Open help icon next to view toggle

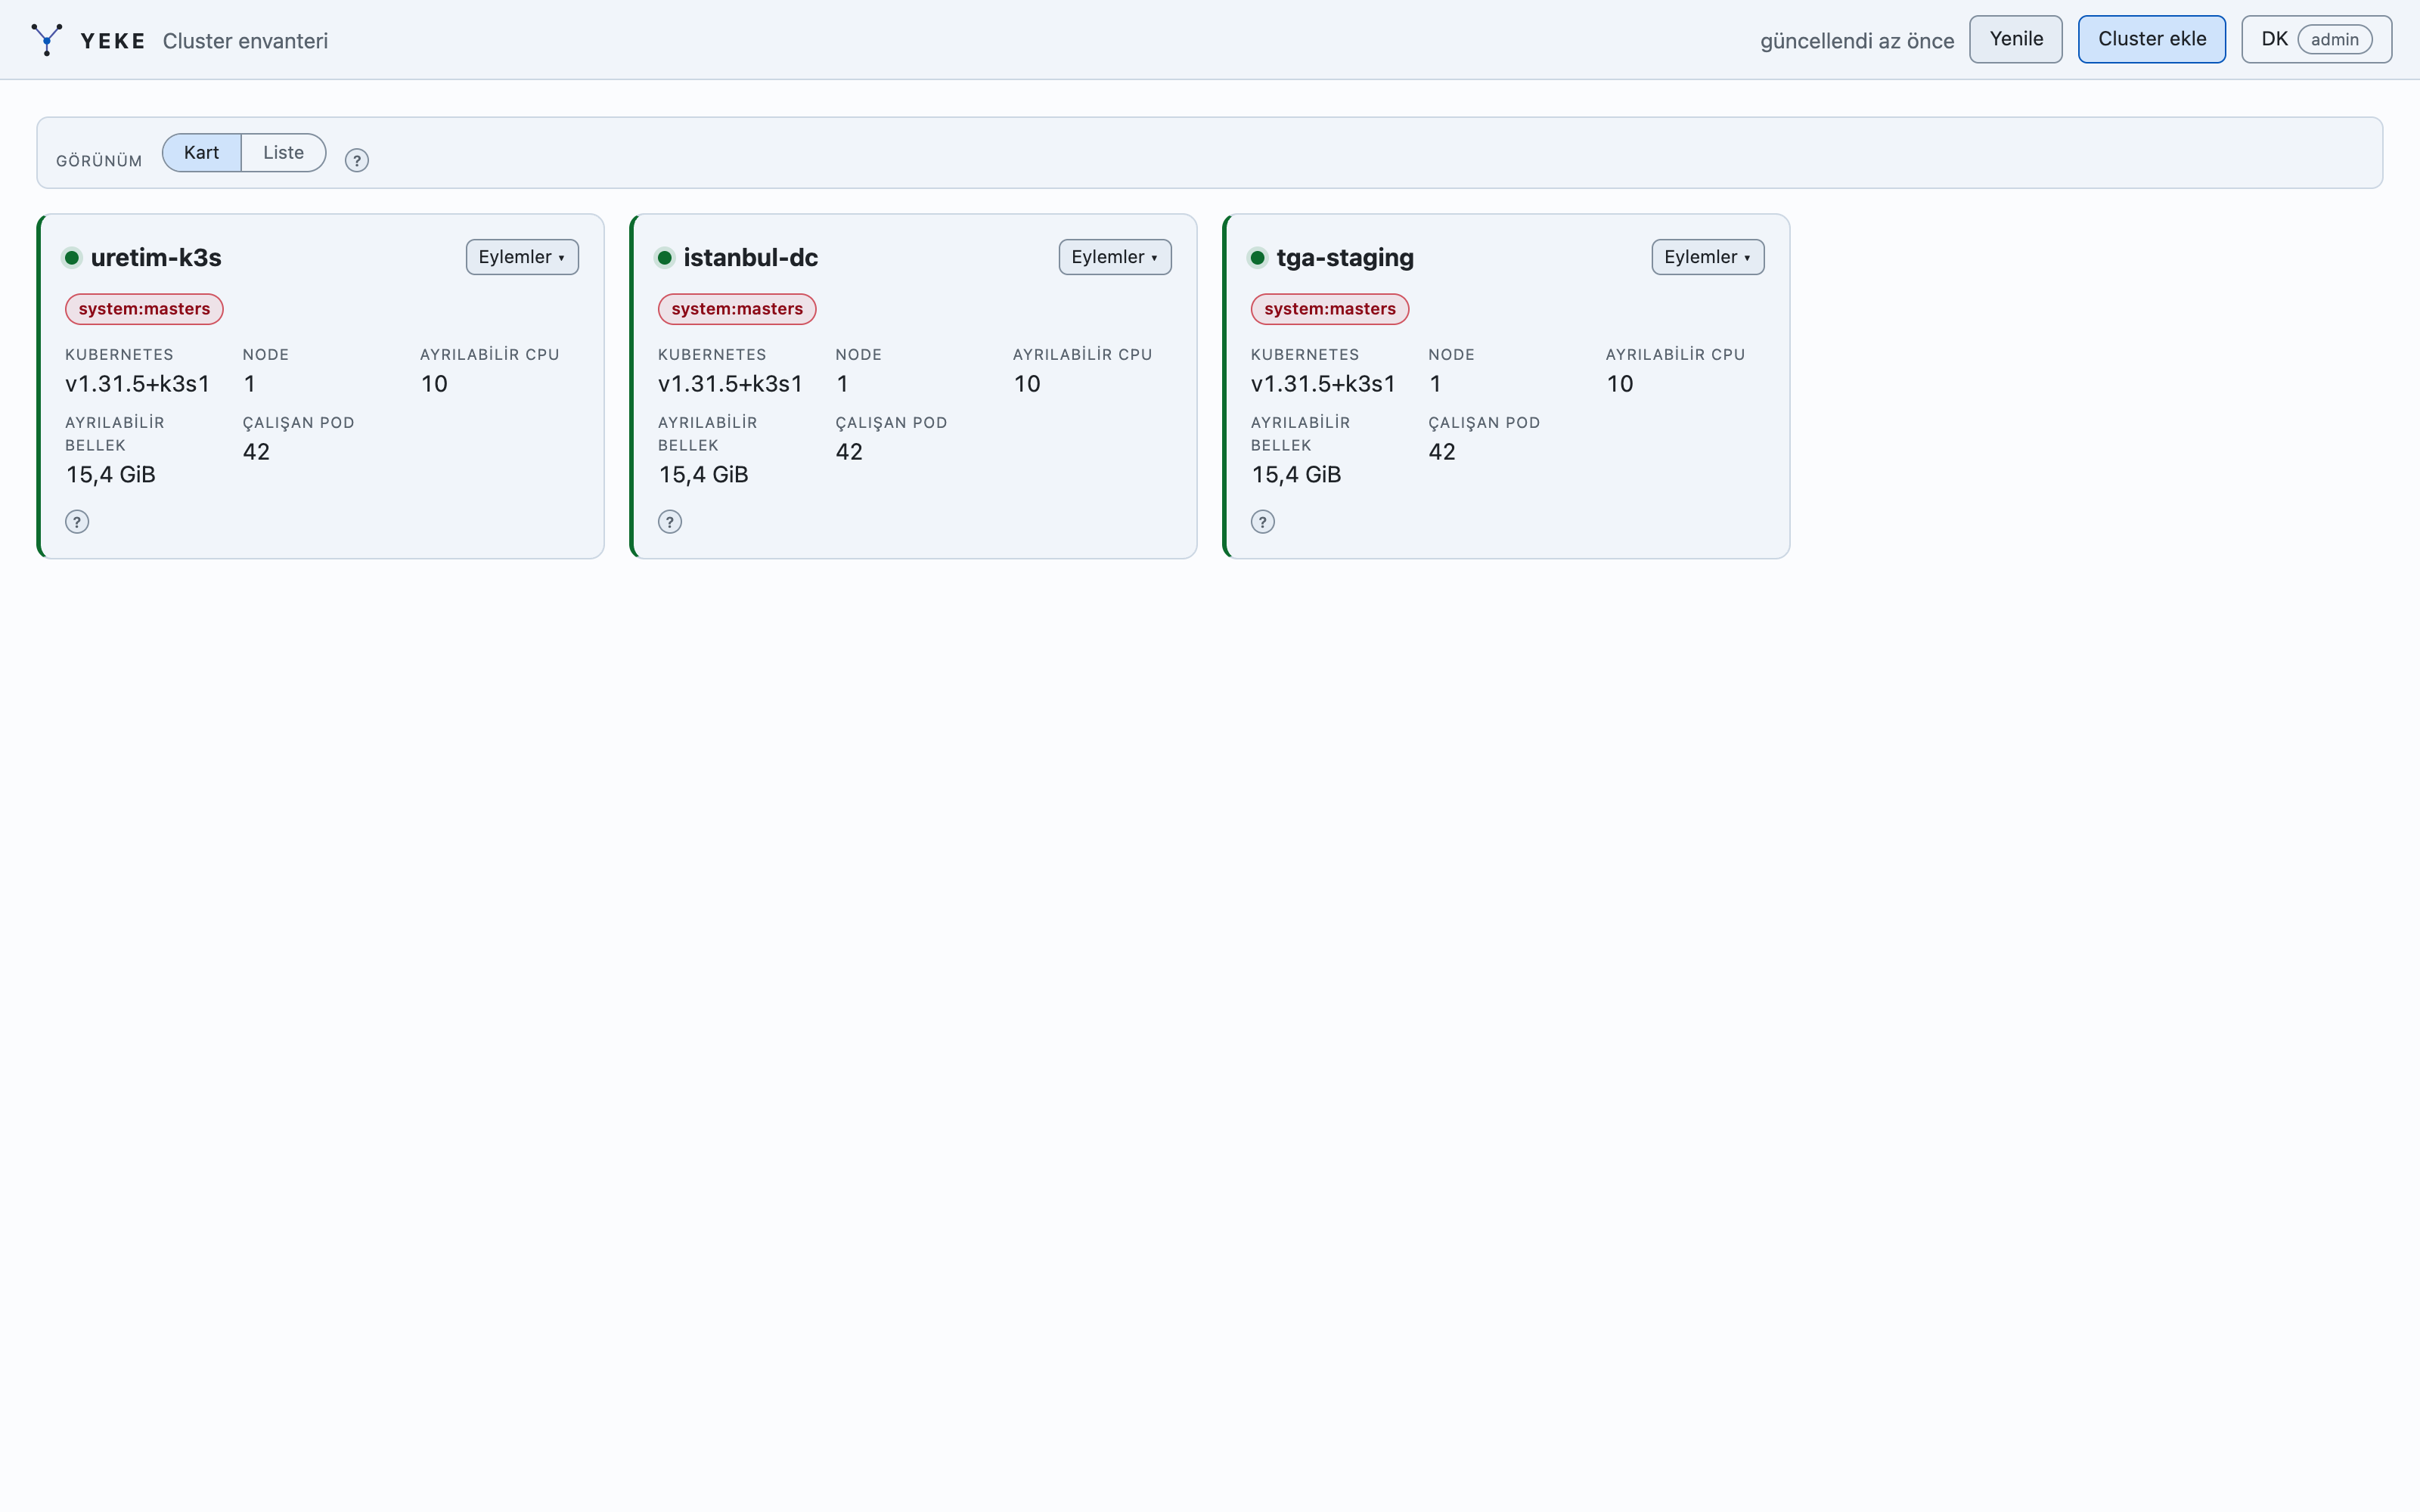point(357,160)
